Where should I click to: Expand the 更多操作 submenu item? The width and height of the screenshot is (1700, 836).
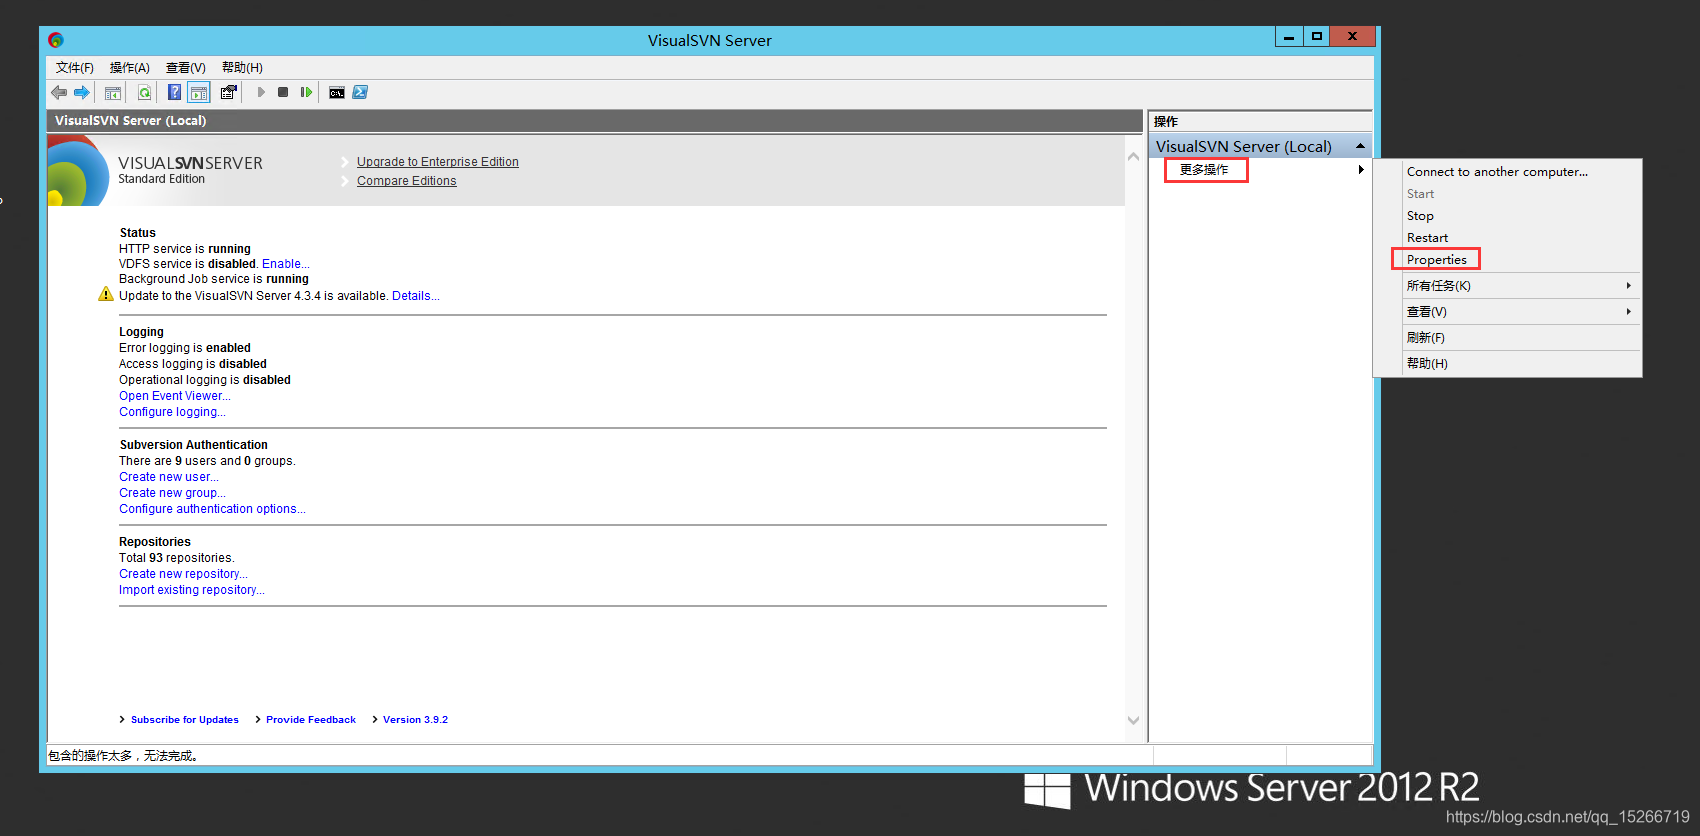pyautogui.click(x=1260, y=170)
